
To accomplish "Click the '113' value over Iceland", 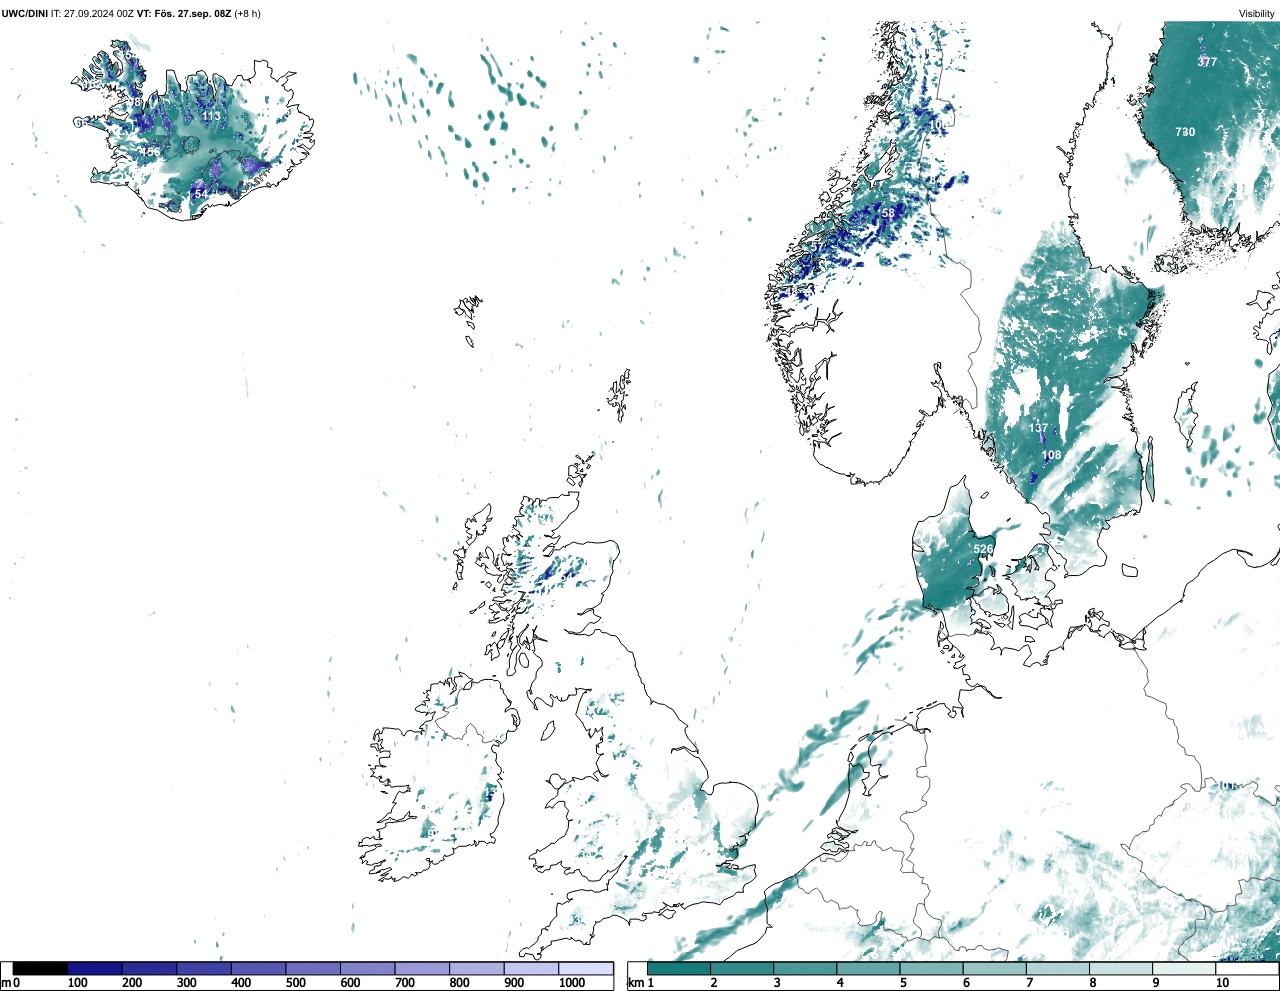I will tap(211, 116).
